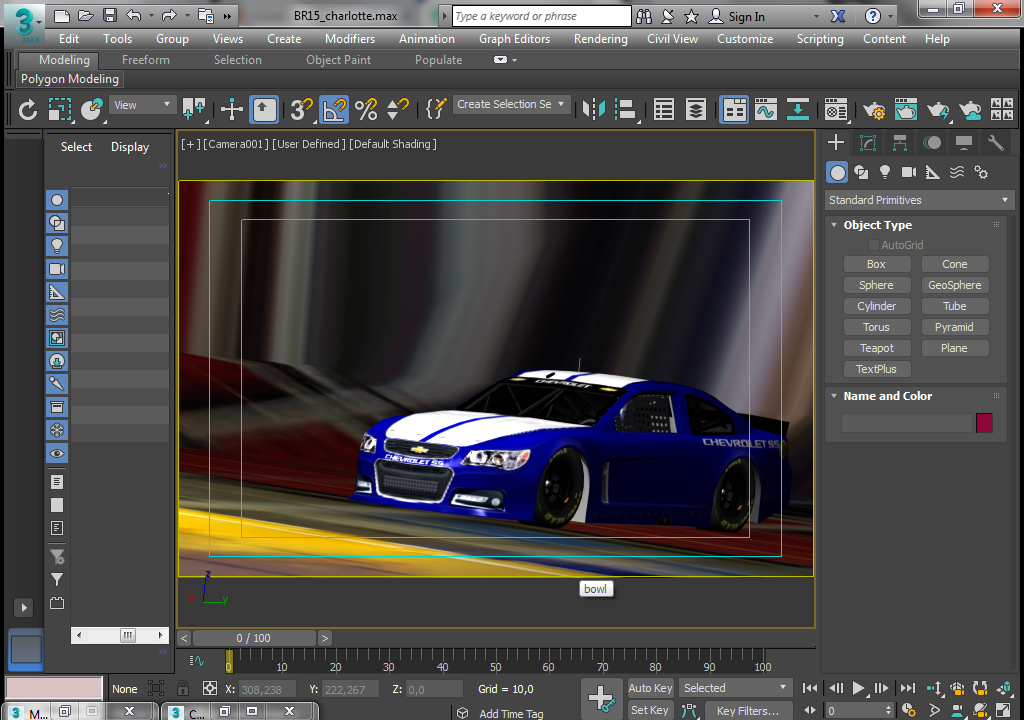Open the Rendering menu
1024x720 pixels.
pos(601,39)
